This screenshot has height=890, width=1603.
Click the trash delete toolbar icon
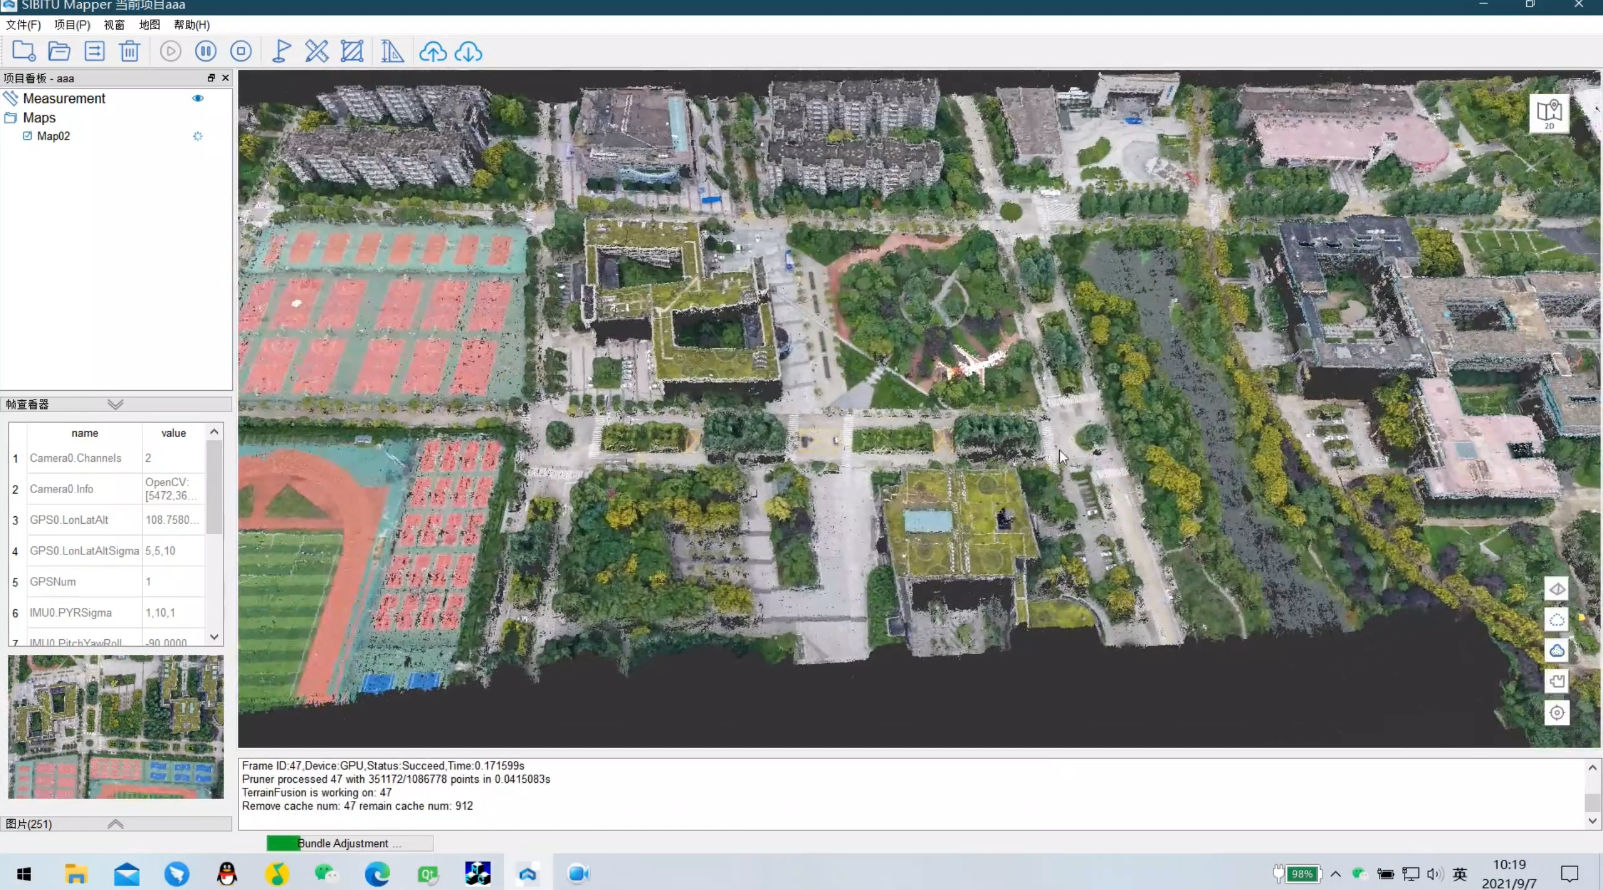click(x=129, y=51)
